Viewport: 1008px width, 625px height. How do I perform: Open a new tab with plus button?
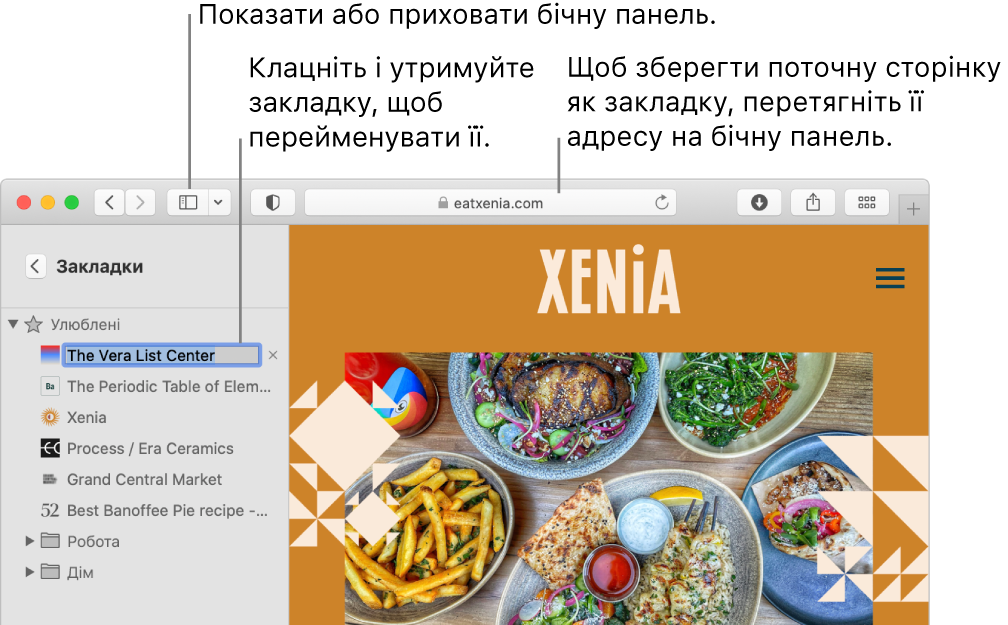913,208
